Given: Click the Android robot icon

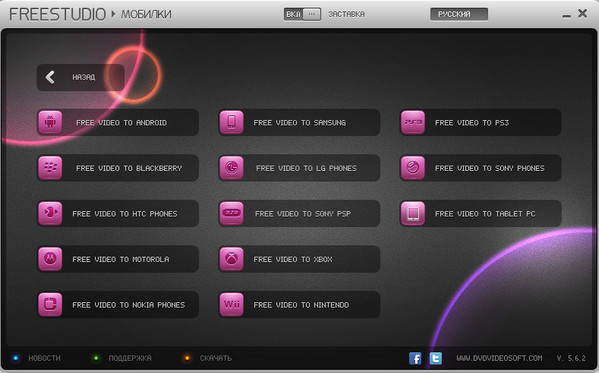Looking at the screenshot, I should [50, 122].
